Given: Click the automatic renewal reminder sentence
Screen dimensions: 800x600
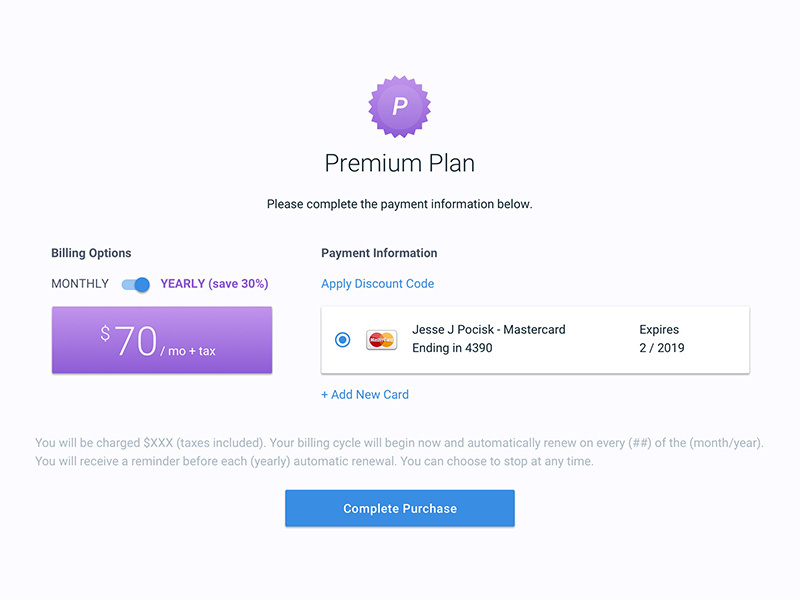Looking at the screenshot, I should pyautogui.click(x=314, y=461).
